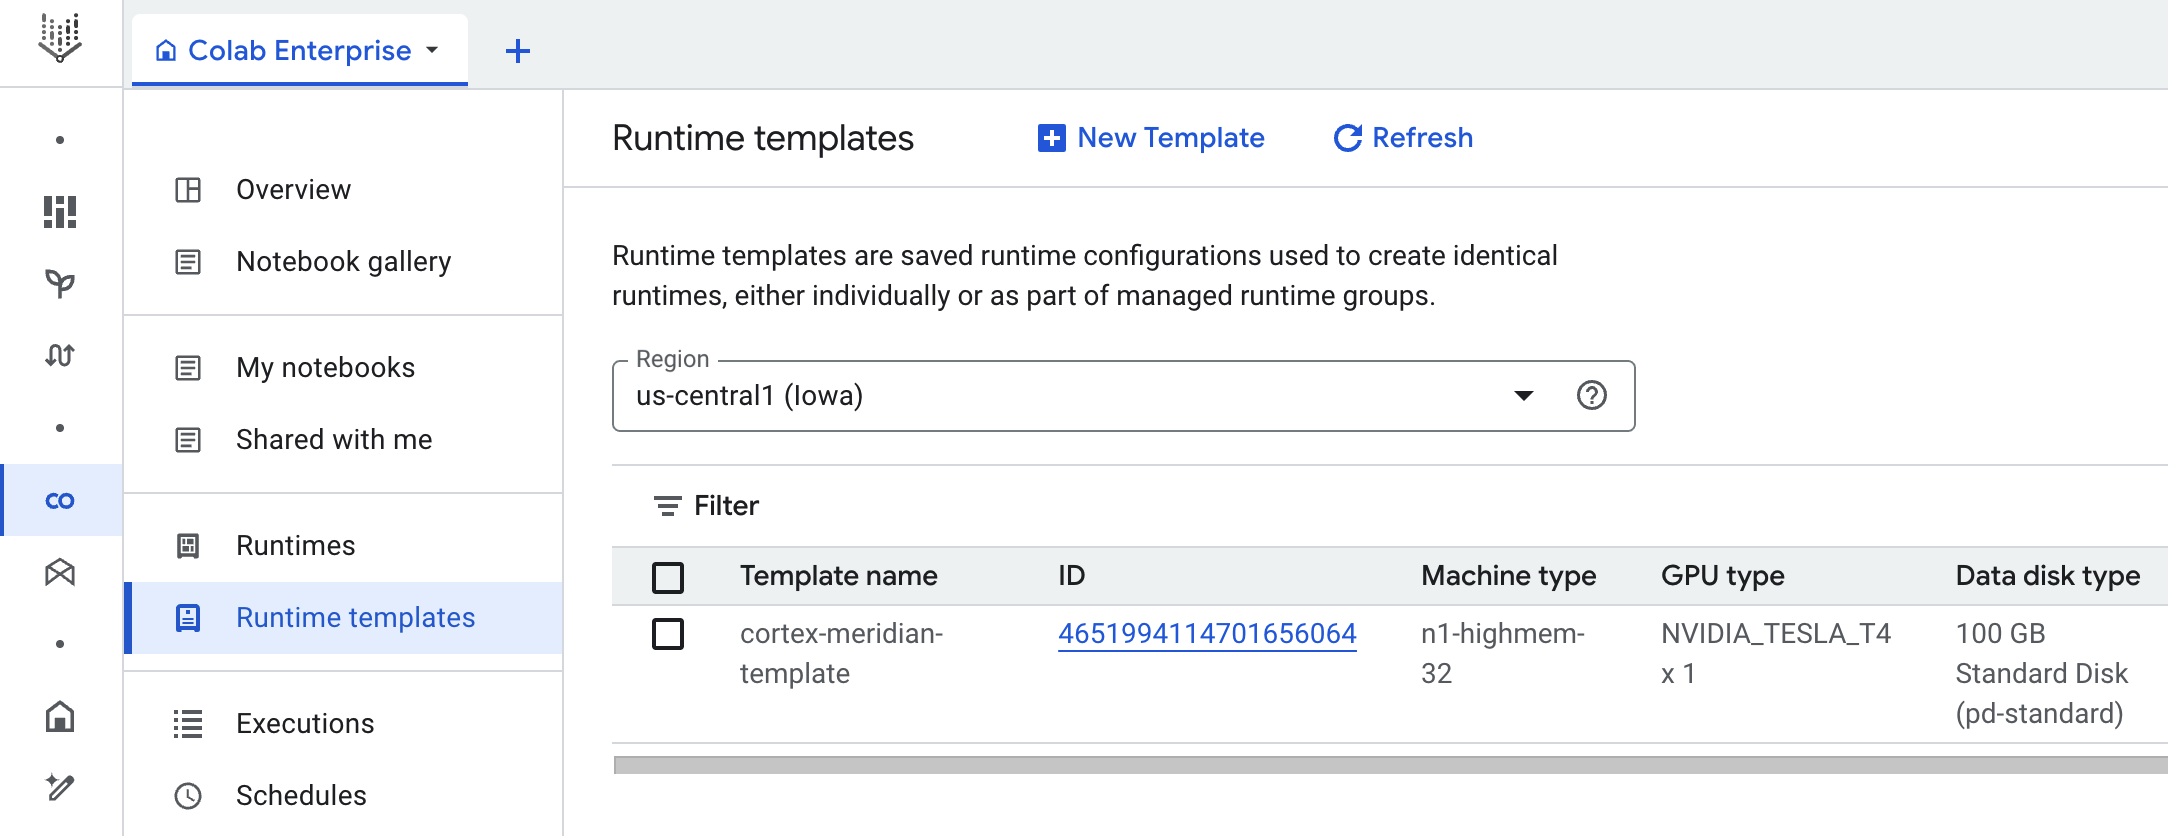Click the plus icon to add tab
Screen dimensions: 2168x836
coord(518,51)
